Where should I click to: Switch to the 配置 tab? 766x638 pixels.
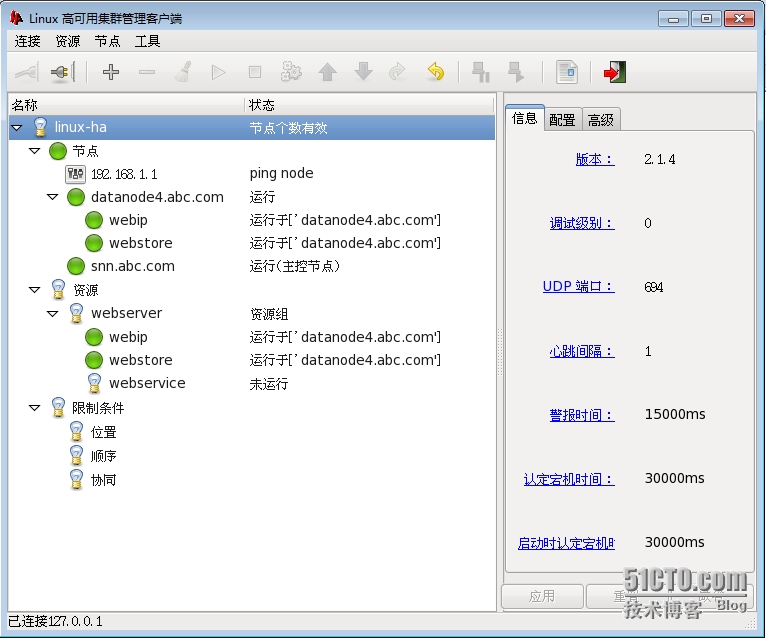click(562, 120)
